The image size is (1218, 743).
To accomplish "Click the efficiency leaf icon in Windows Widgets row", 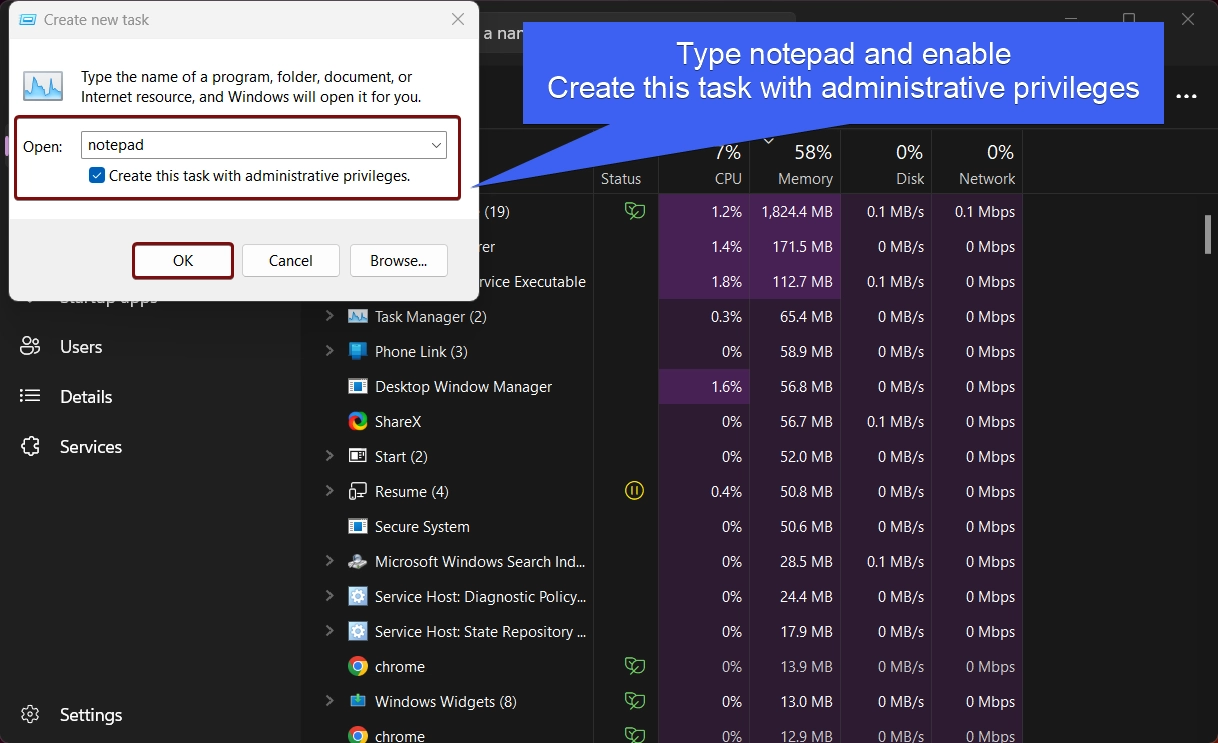I will click(634, 701).
